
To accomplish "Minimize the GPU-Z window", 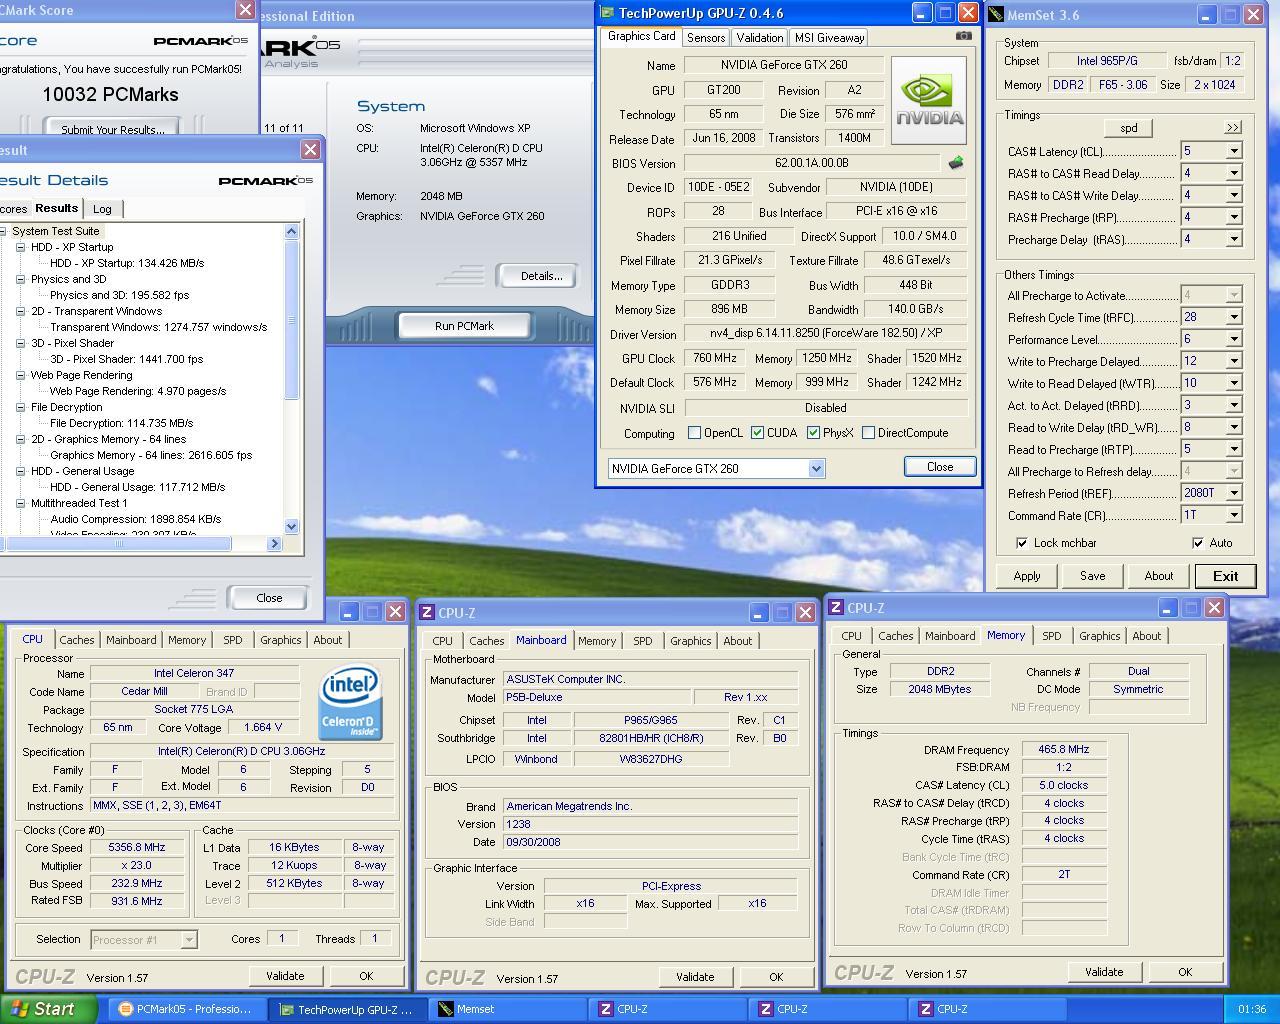I will coord(923,13).
